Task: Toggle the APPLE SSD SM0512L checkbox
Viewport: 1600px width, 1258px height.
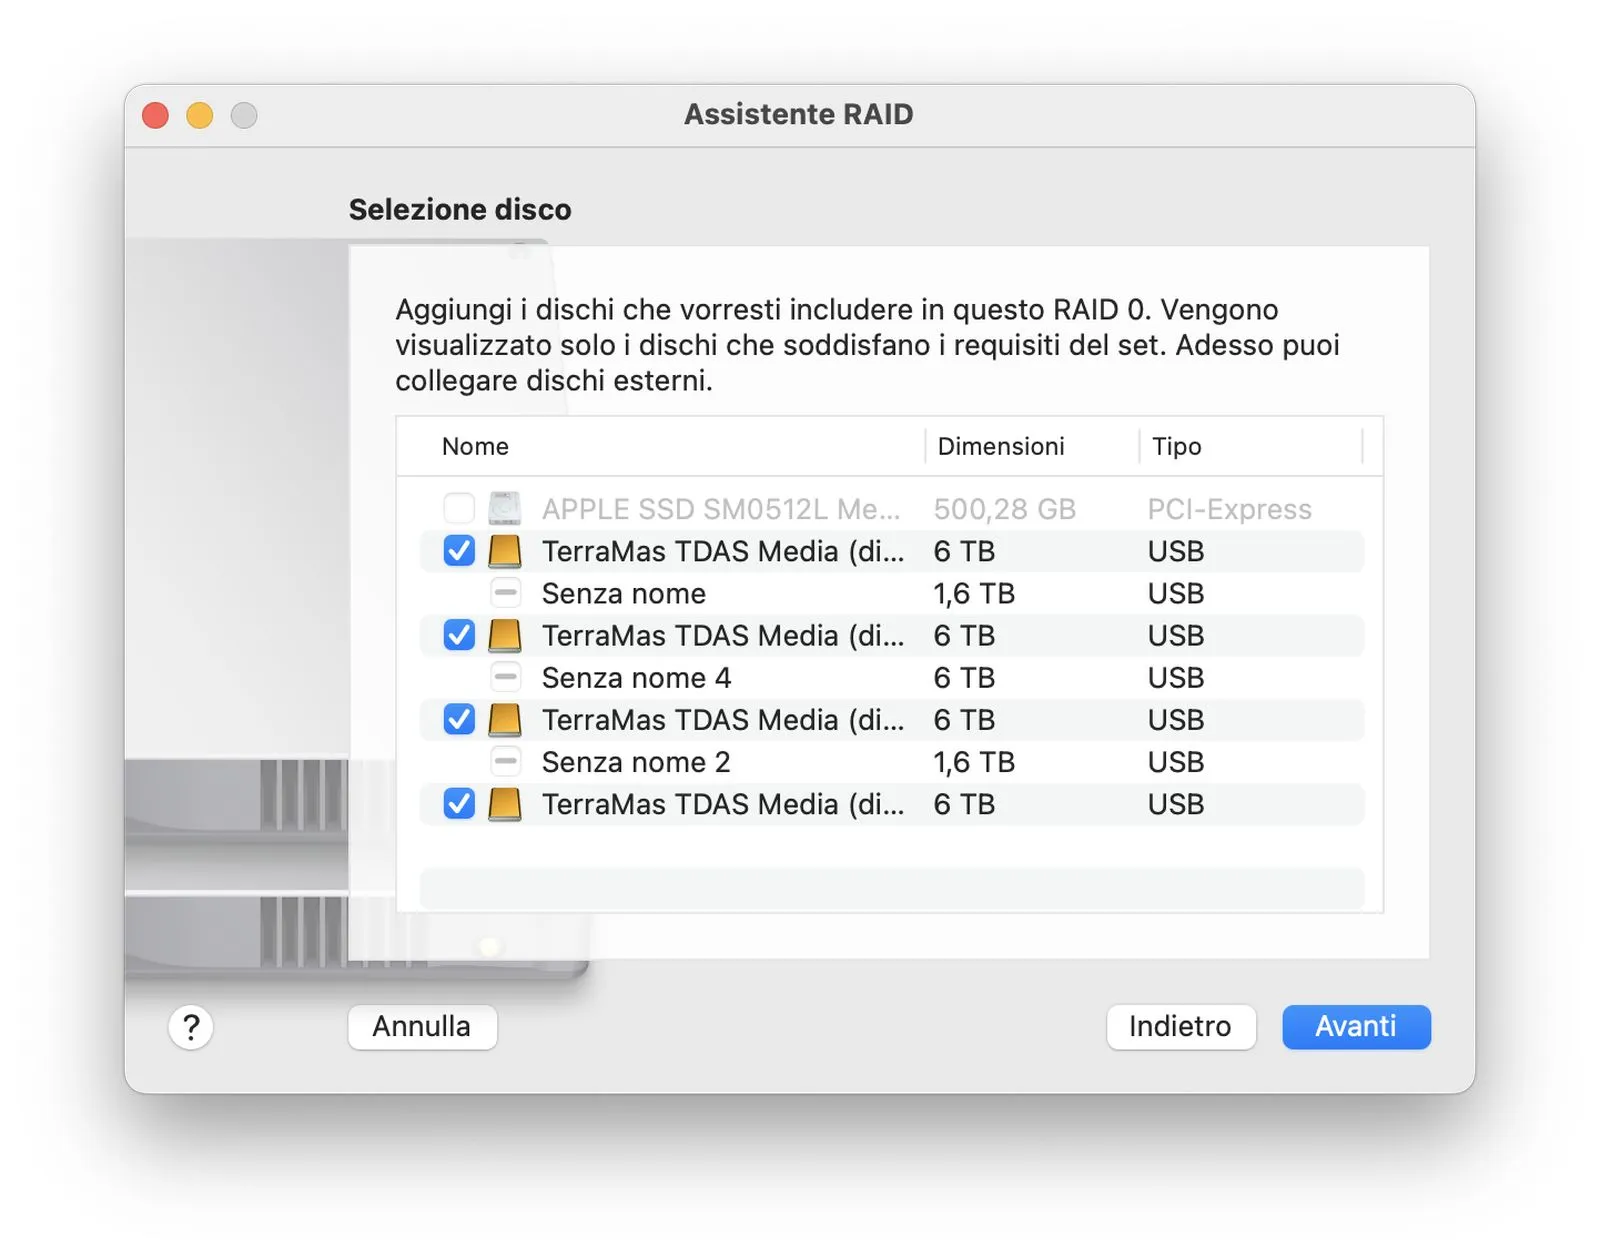Action: pos(459,509)
